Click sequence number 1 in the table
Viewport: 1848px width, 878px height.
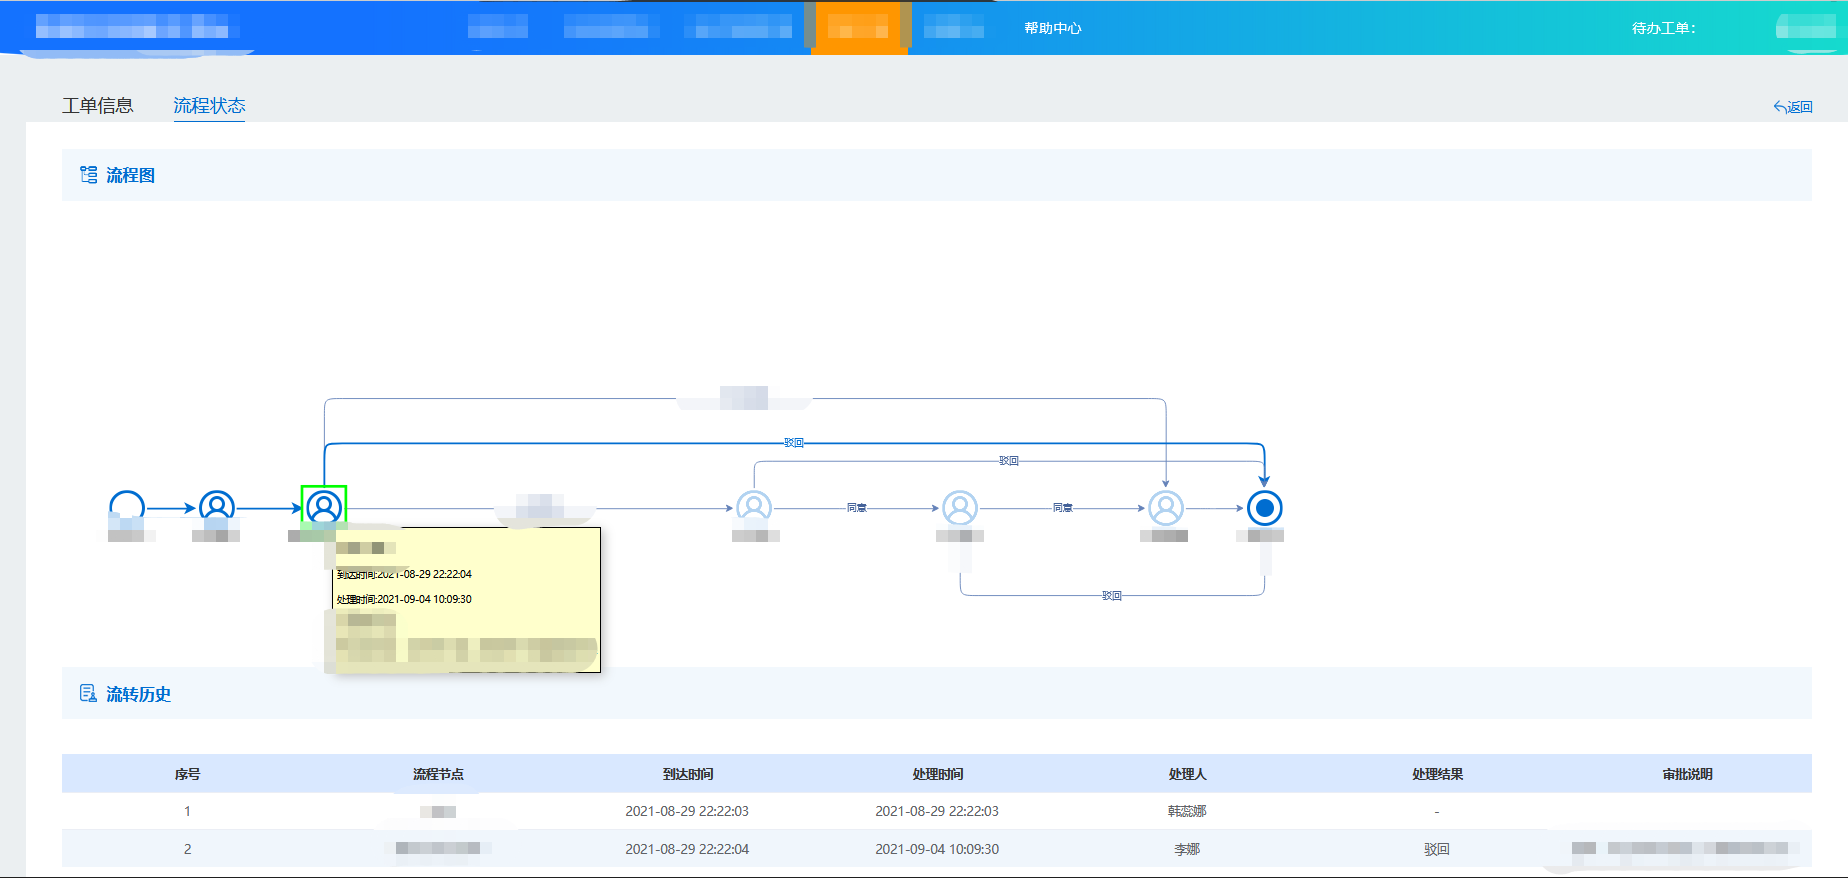(x=187, y=811)
